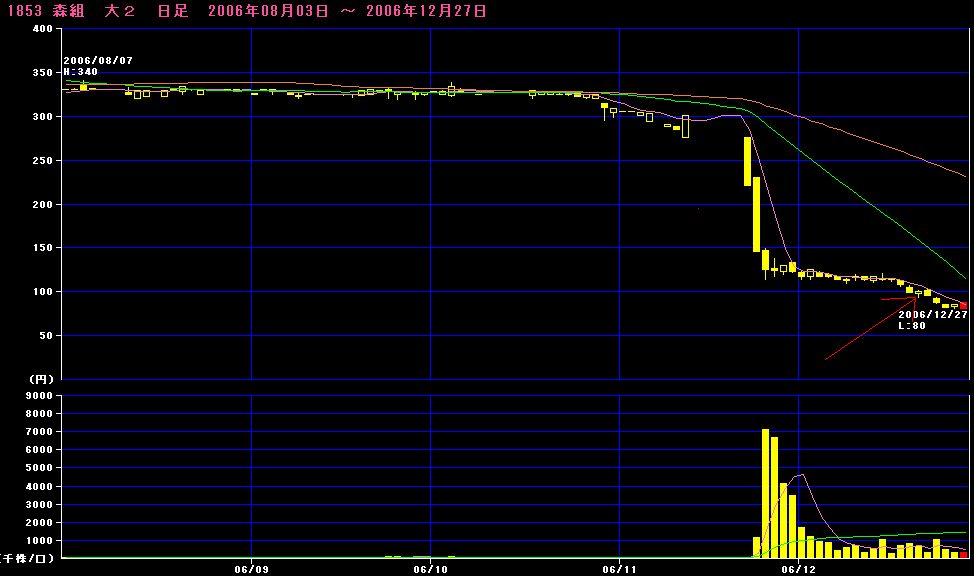Click the 大2 market label
The width and height of the screenshot is (974, 576).
tap(120, 11)
